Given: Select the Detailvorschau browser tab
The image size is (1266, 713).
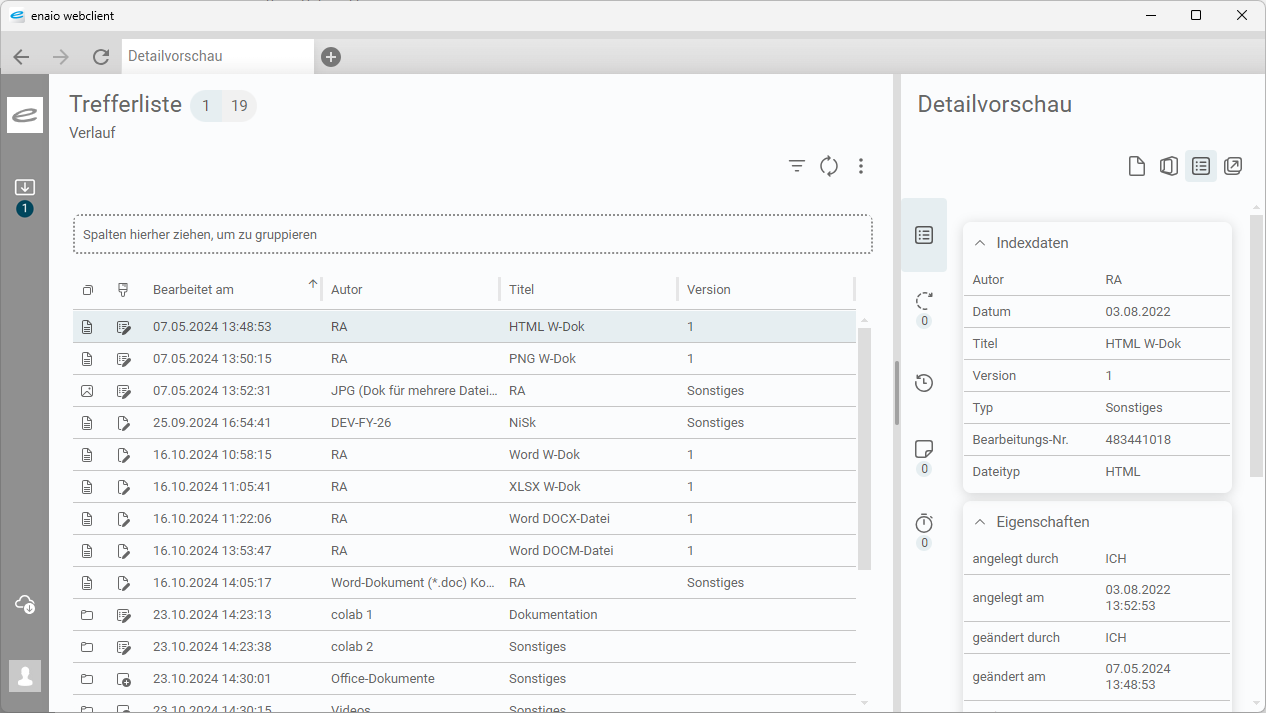Looking at the screenshot, I should coord(217,56).
